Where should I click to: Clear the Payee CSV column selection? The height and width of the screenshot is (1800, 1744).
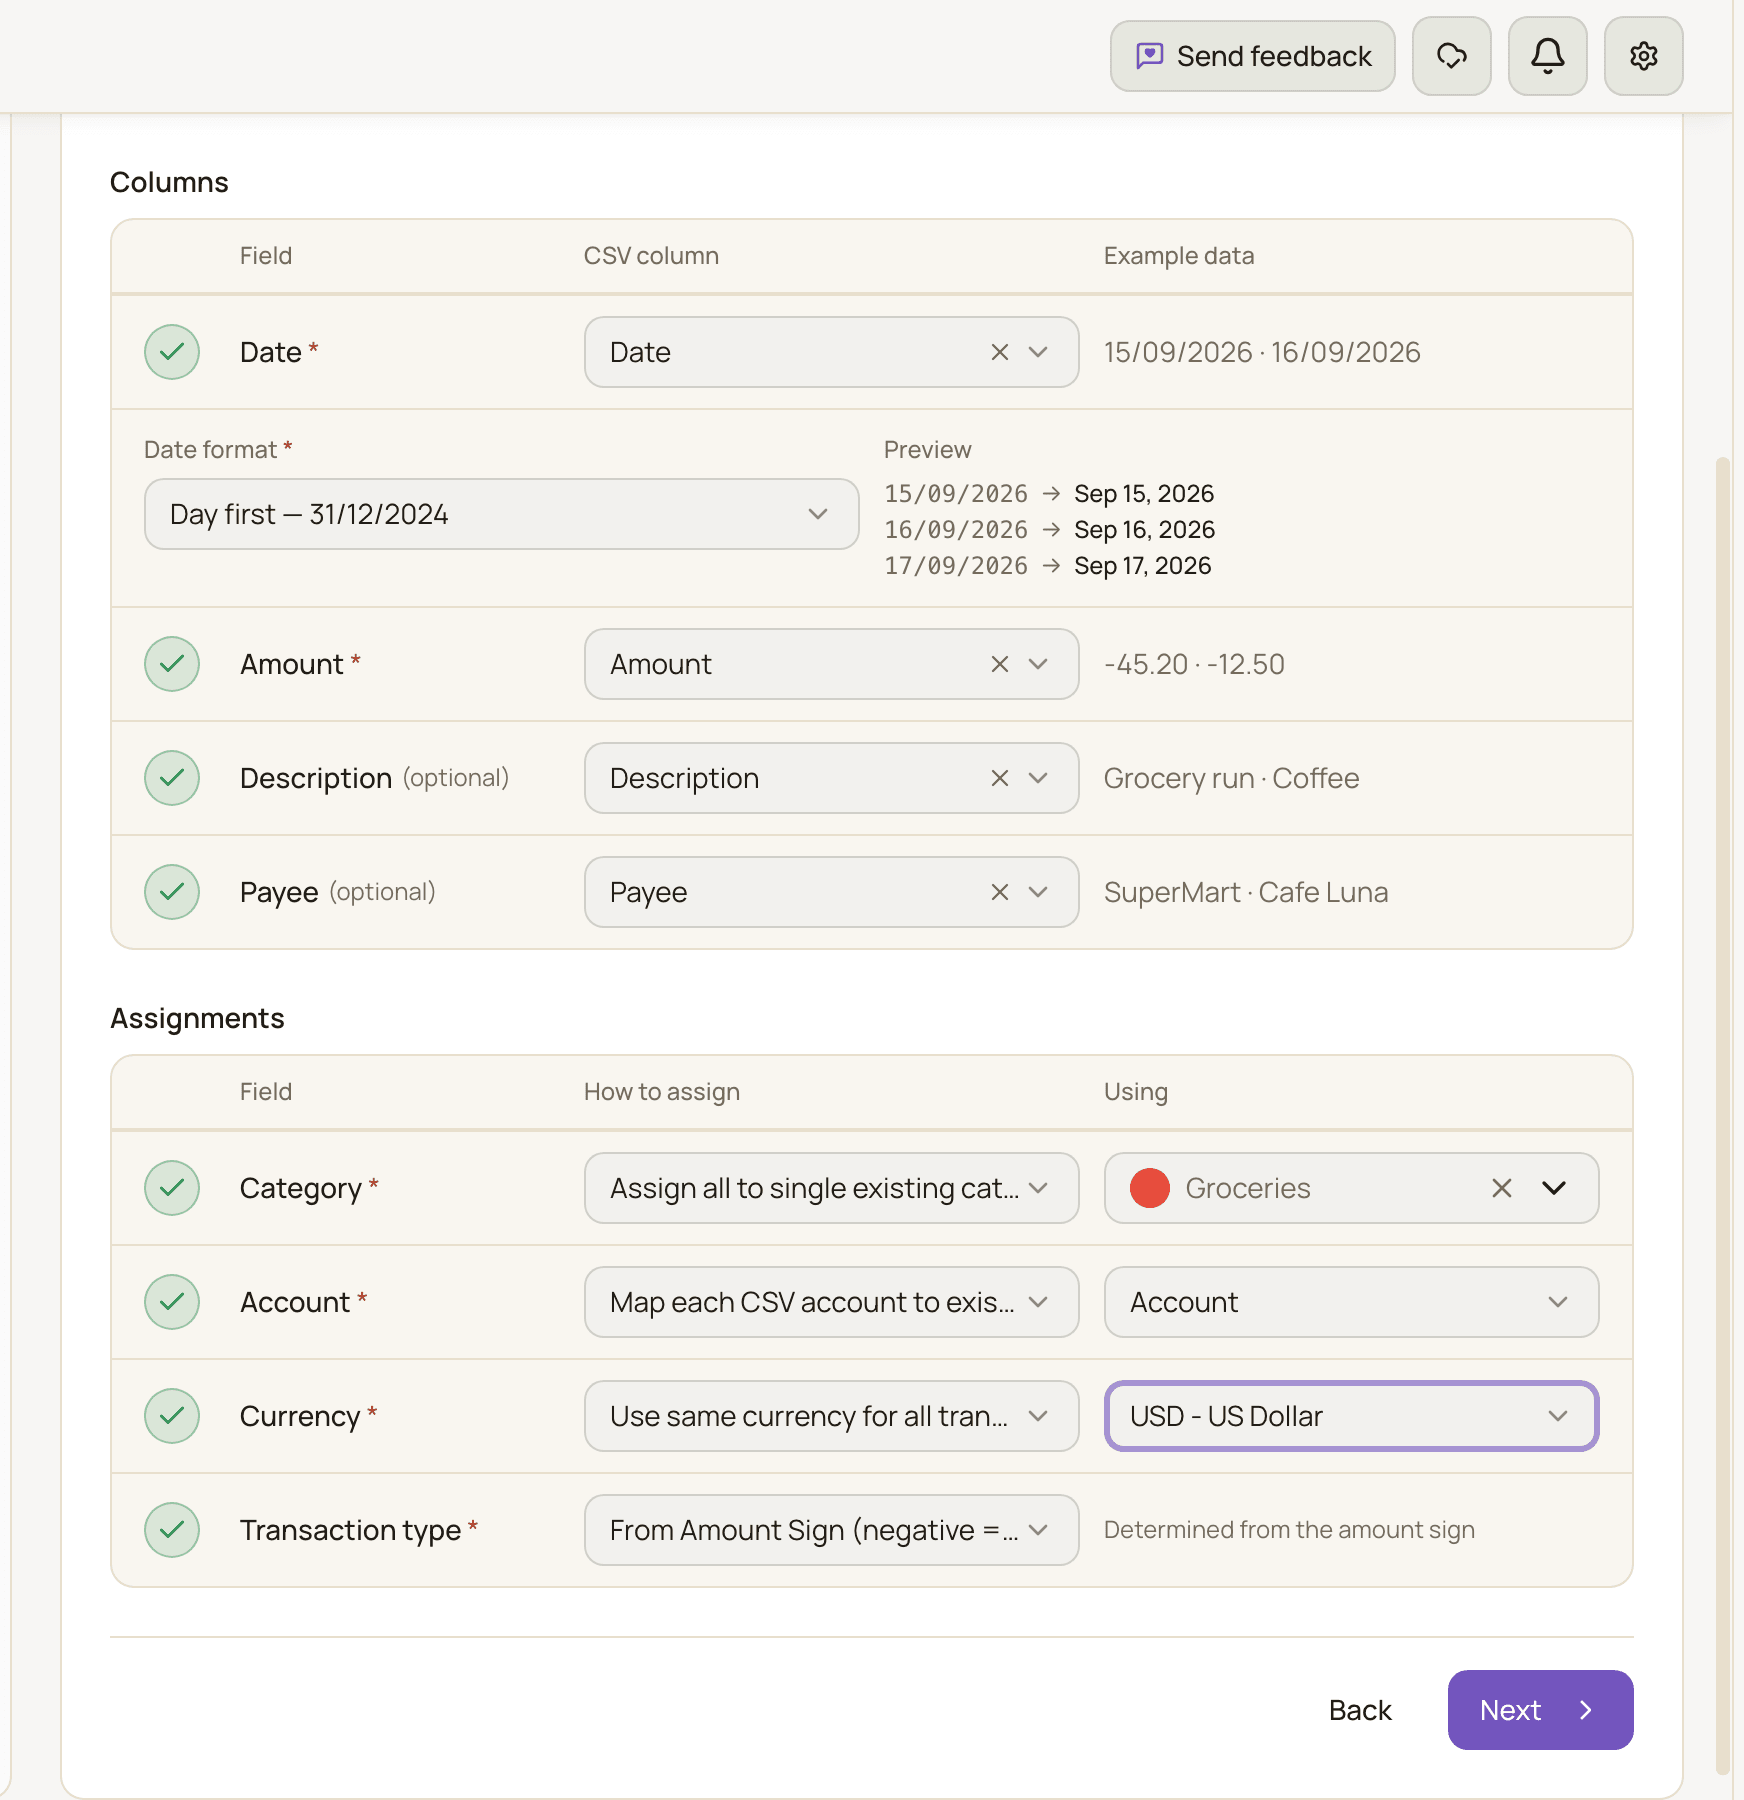(1000, 892)
